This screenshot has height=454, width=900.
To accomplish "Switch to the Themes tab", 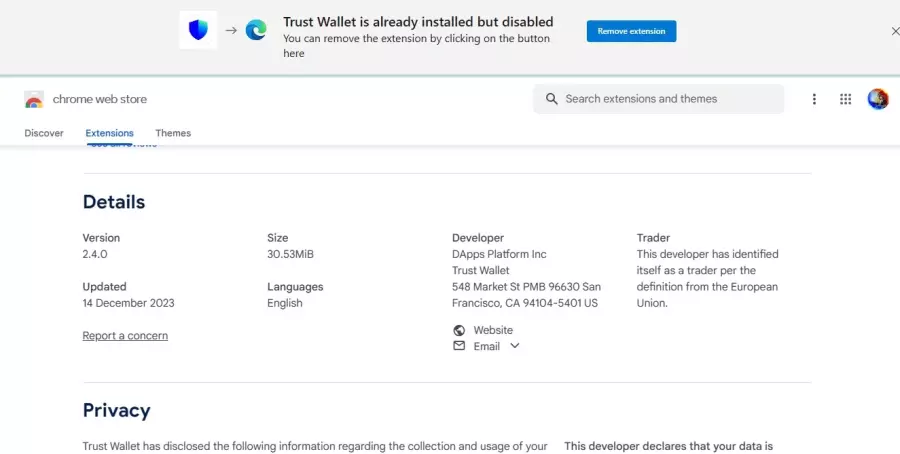I will [173, 133].
